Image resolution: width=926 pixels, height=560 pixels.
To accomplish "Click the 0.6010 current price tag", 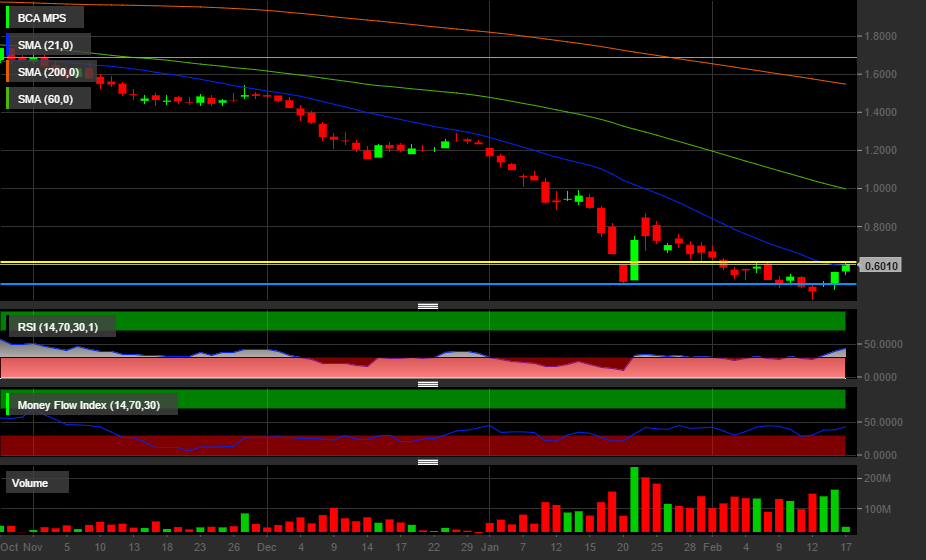I will [x=881, y=266].
